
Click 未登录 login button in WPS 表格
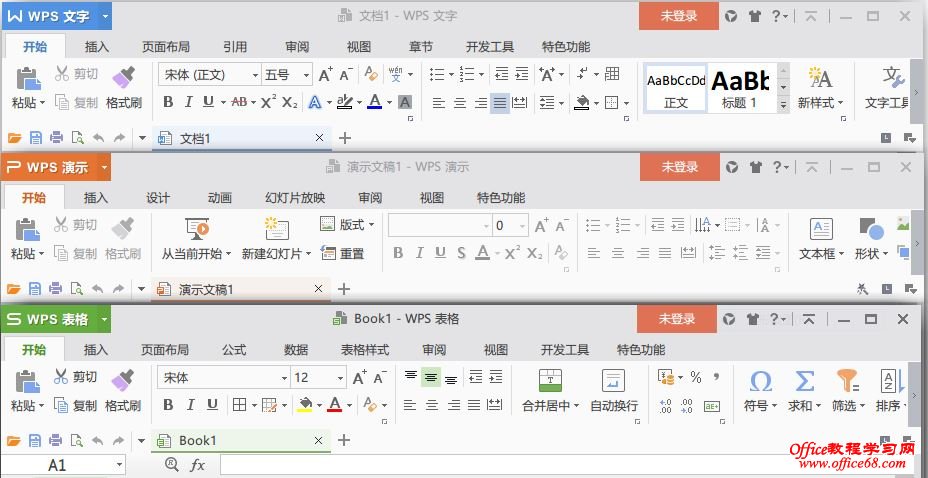coord(677,319)
